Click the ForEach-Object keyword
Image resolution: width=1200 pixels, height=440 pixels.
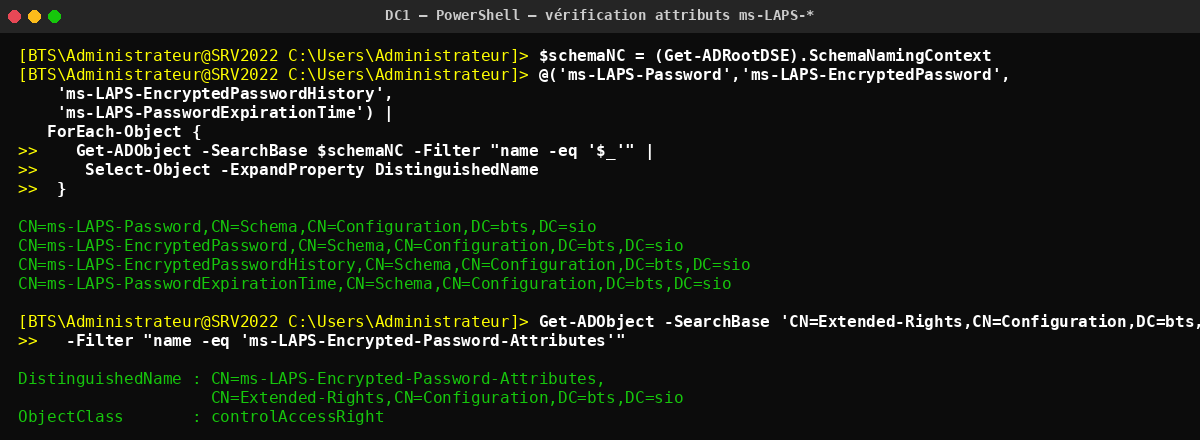[115, 132]
